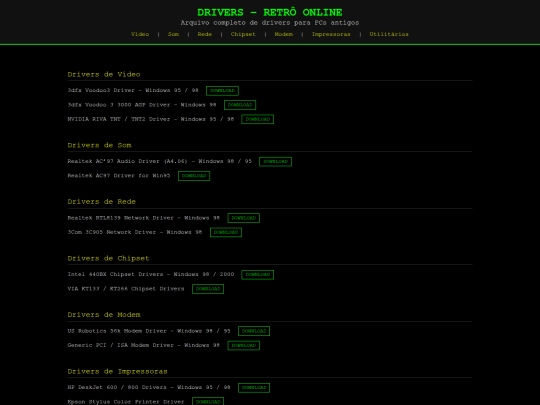
Task: Download 3dfx Voodoo 3 3000 AGP Driver
Action: point(240,105)
